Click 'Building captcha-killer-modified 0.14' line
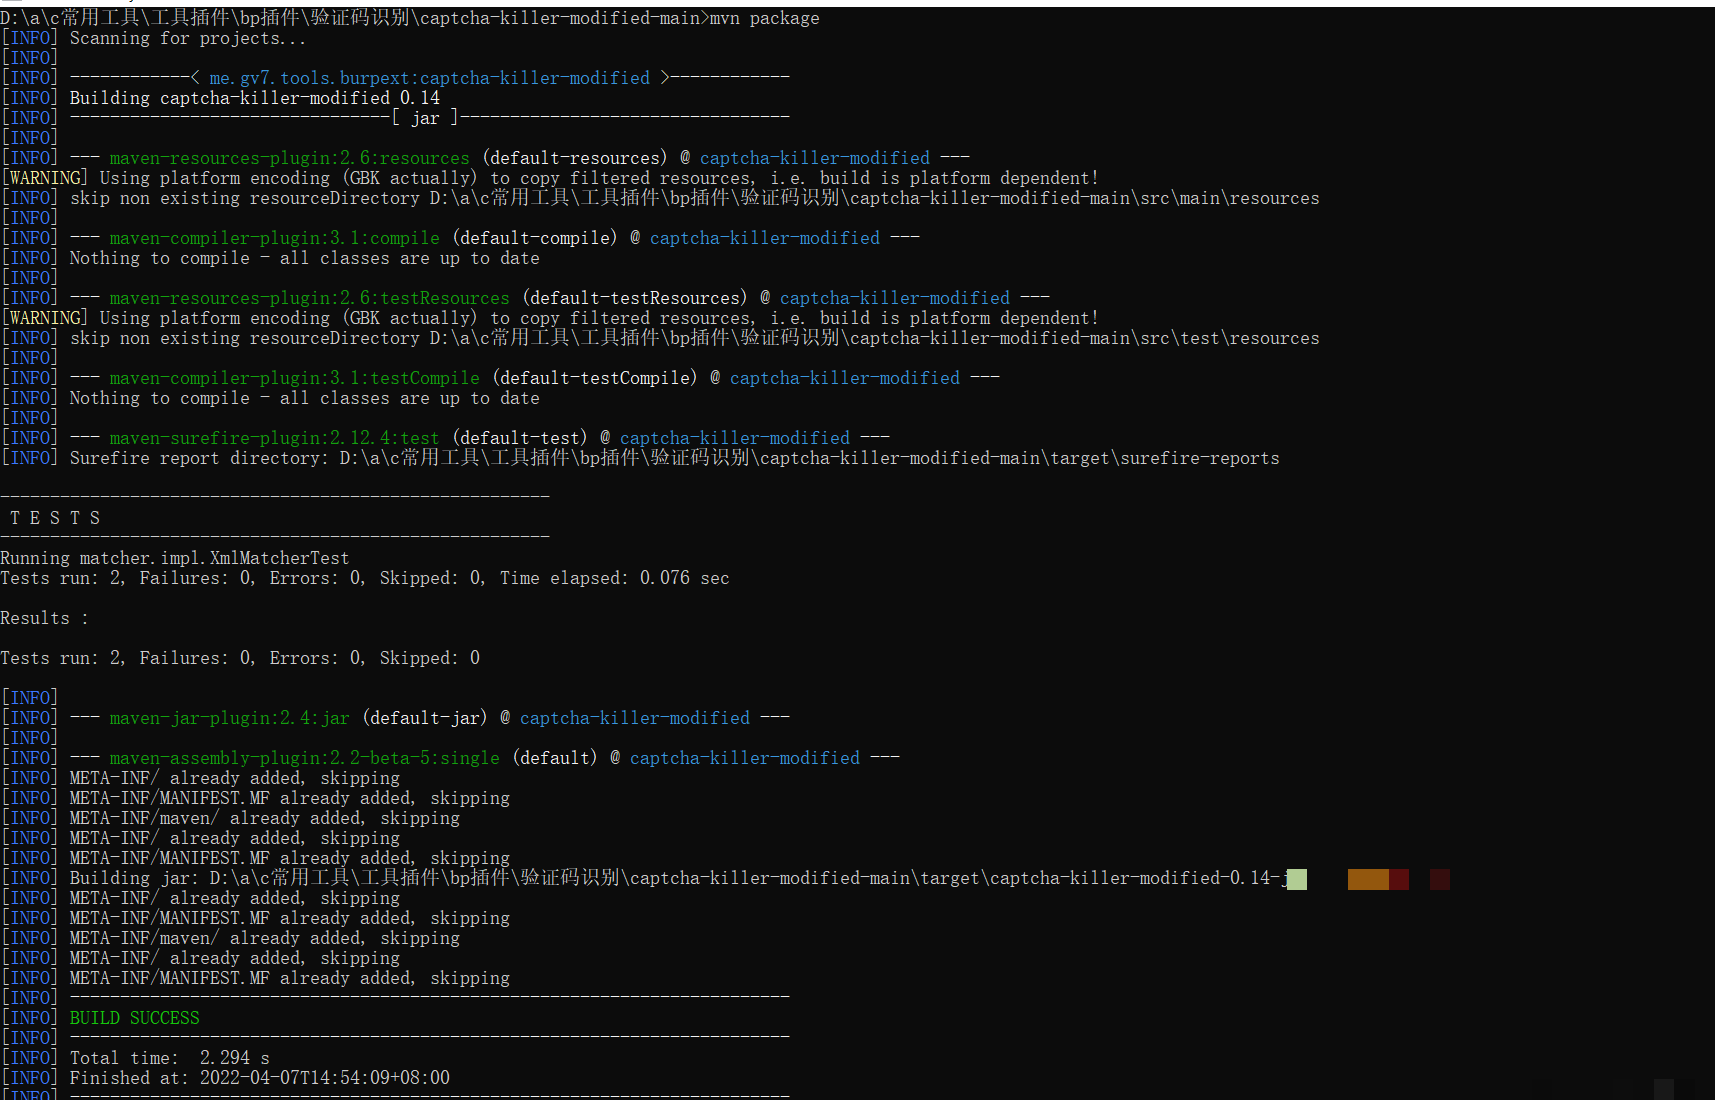 [254, 98]
